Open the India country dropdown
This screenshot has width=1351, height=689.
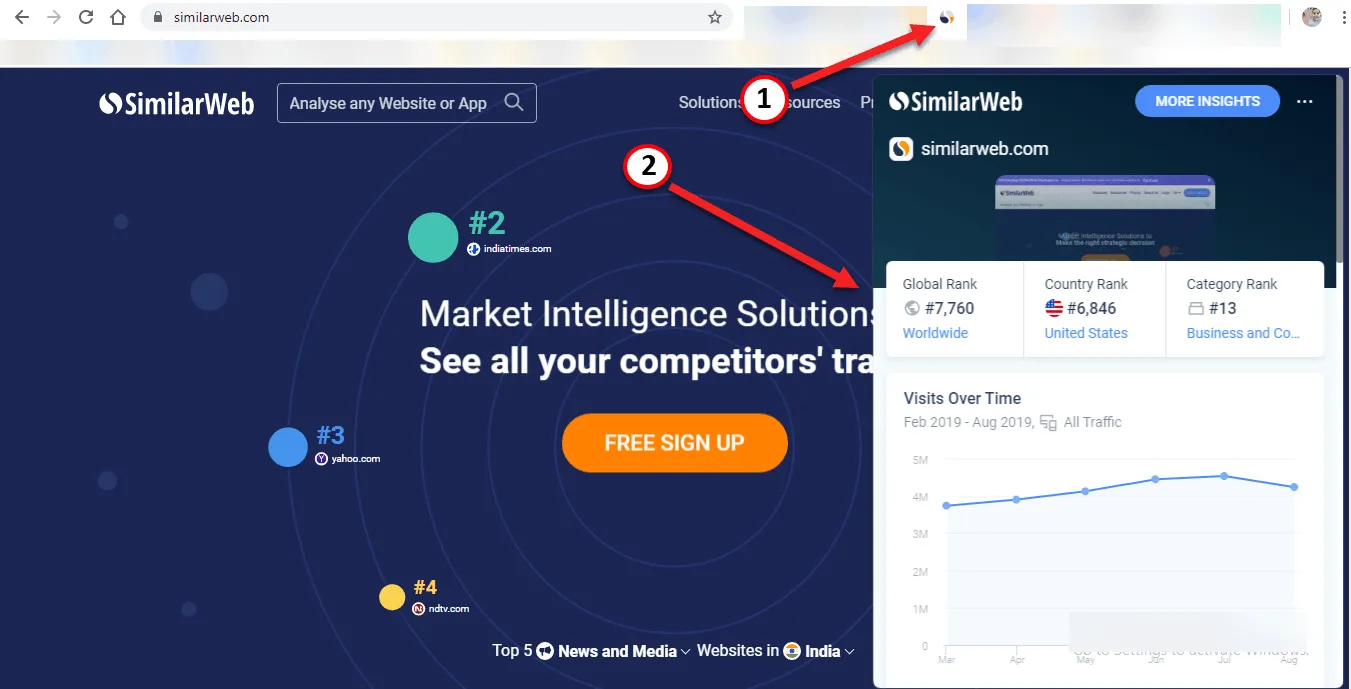tap(830, 651)
